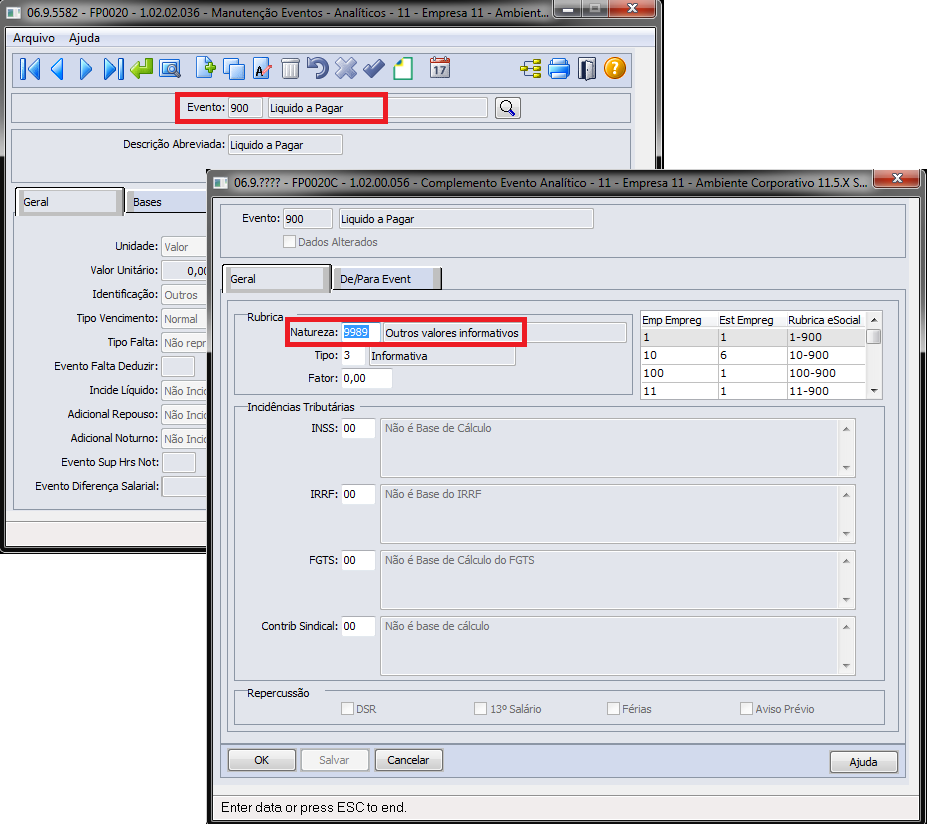The height and width of the screenshot is (827, 930).
Task: Click the Emp Empreg column header
Action: (679, 320)
